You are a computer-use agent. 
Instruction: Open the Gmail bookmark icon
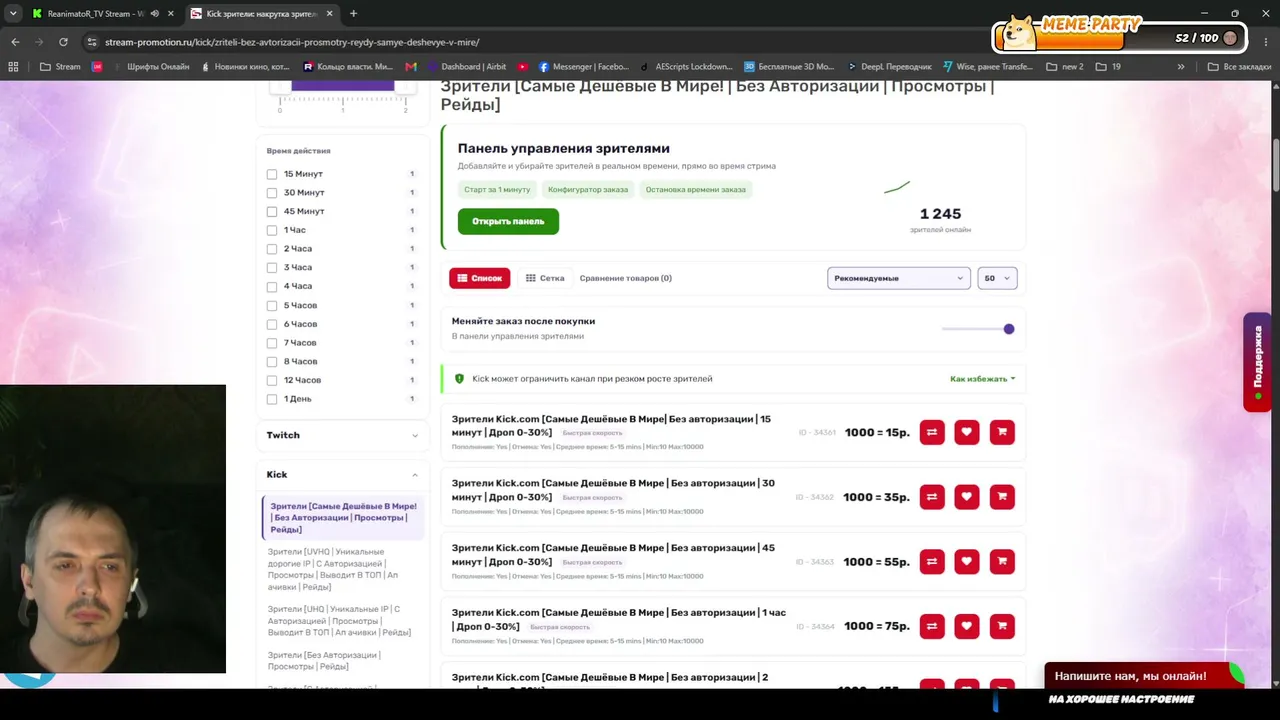click(x=411, y=67)
